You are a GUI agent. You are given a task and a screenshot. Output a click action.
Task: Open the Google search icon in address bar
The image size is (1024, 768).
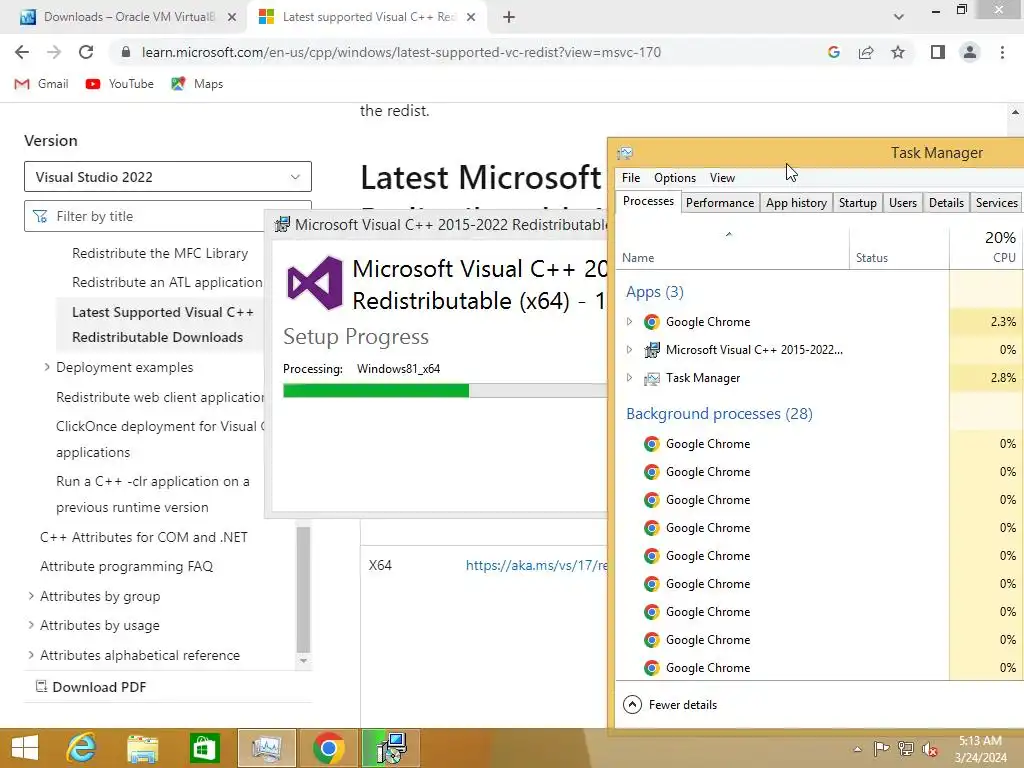point(833,52)
